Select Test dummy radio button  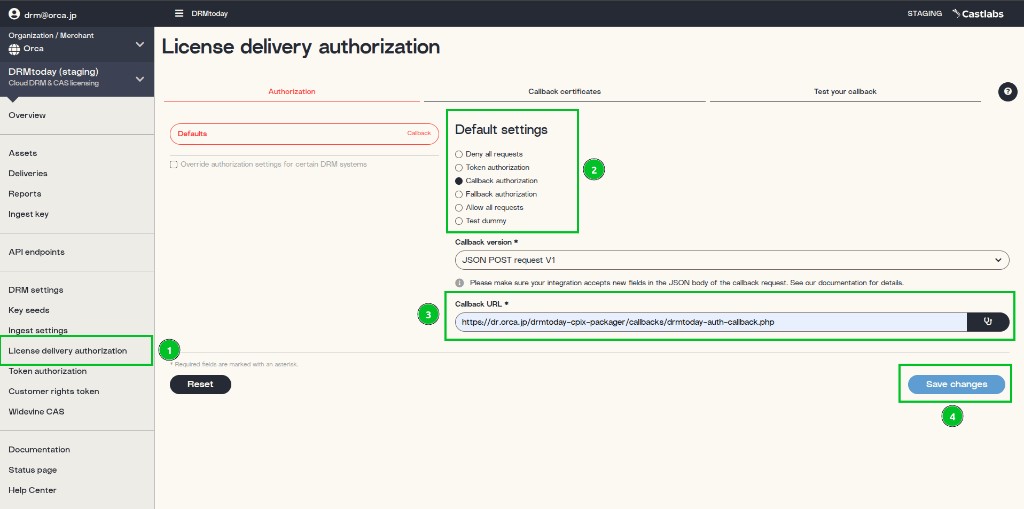(x=458, y=221)
